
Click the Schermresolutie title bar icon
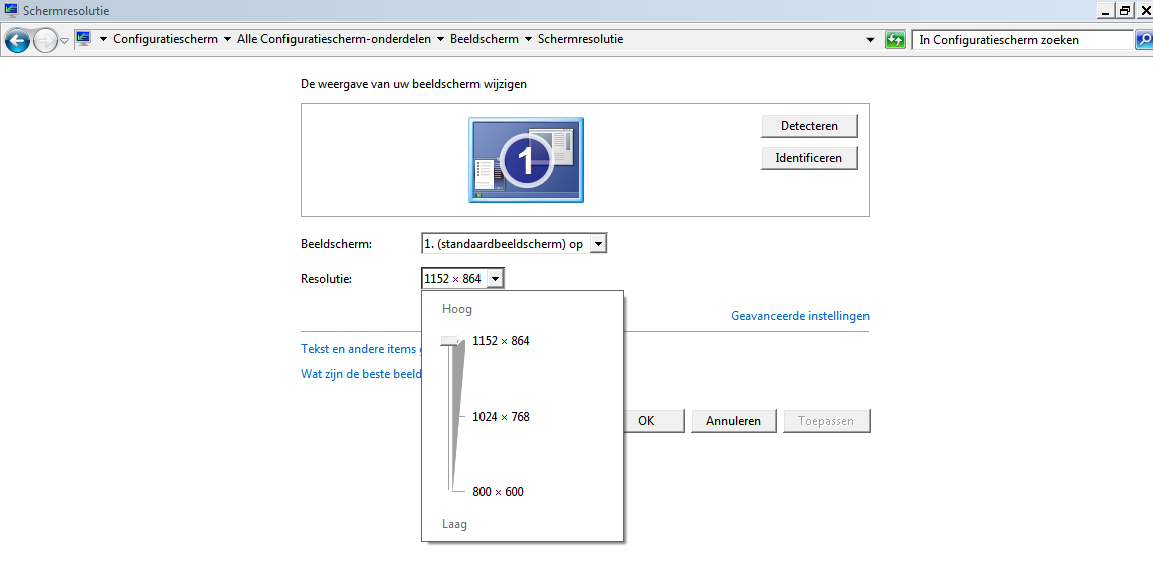[11, 11]
